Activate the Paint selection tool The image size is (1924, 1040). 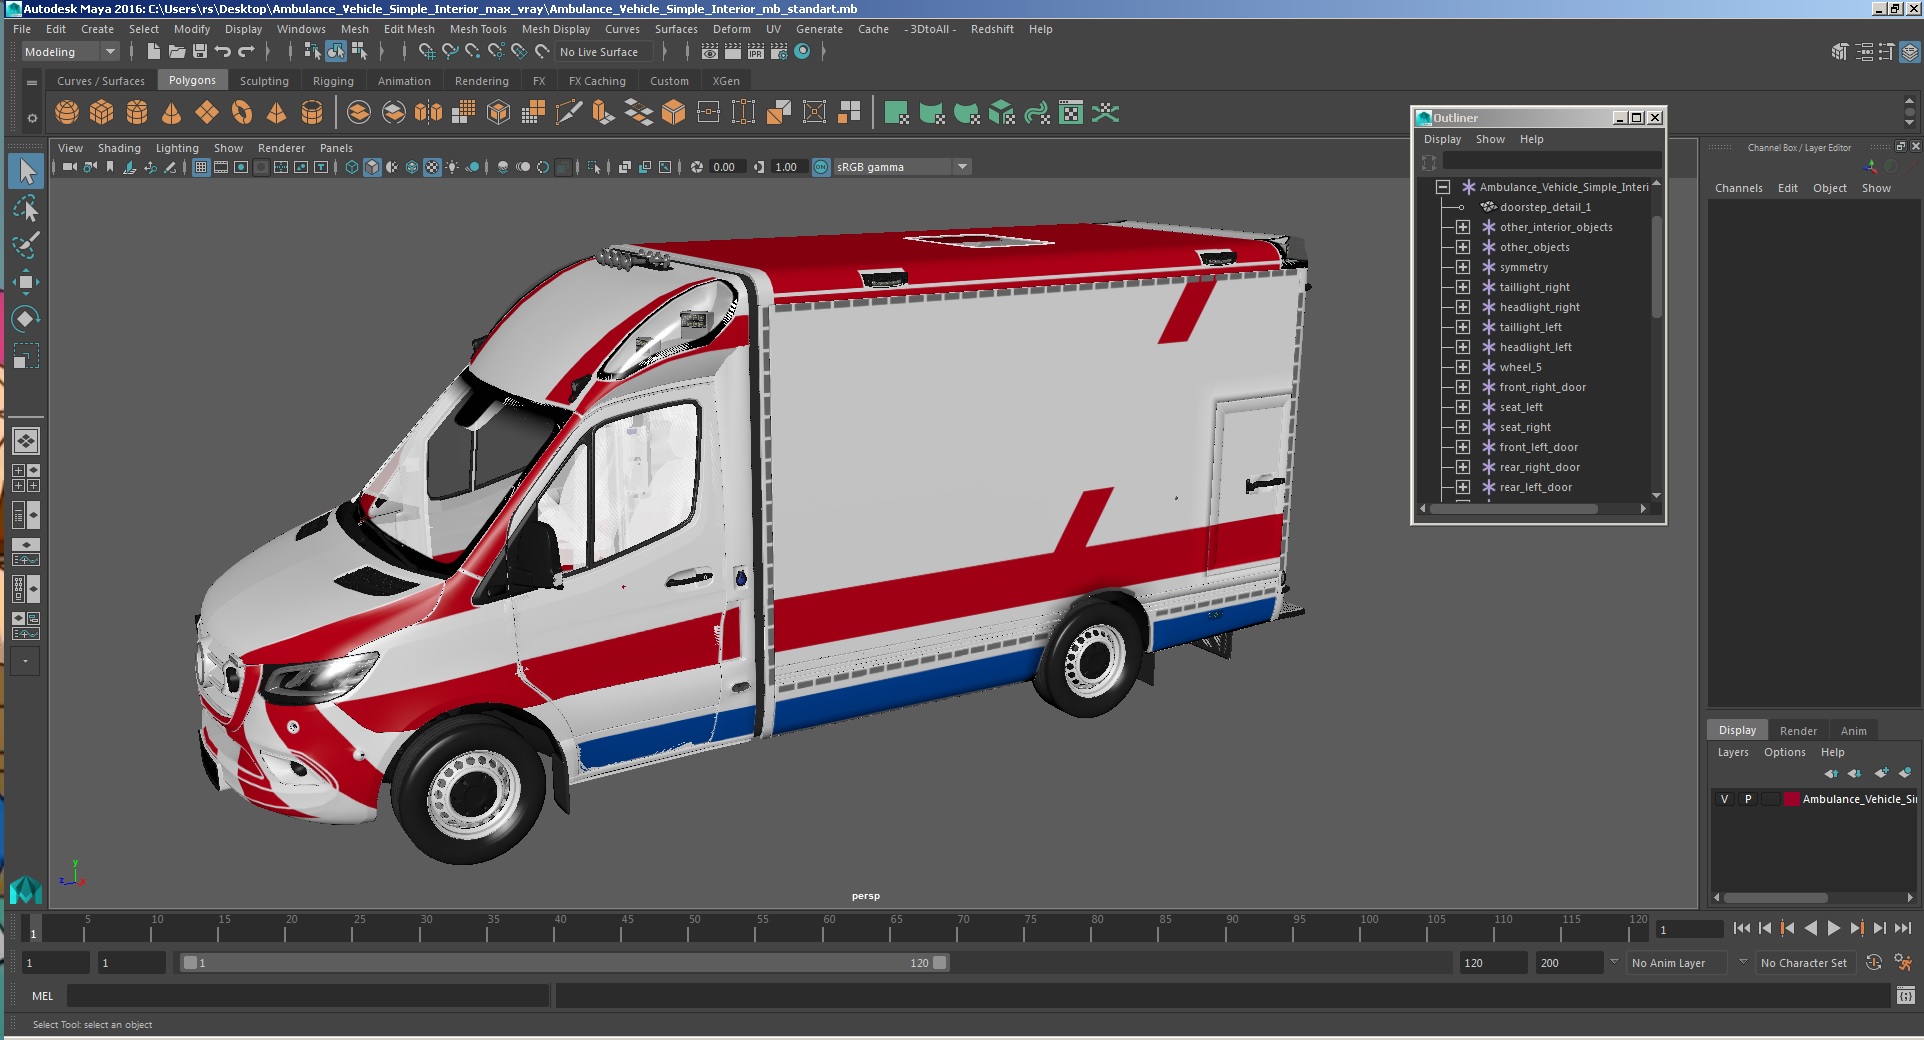(x=26, y=245)
